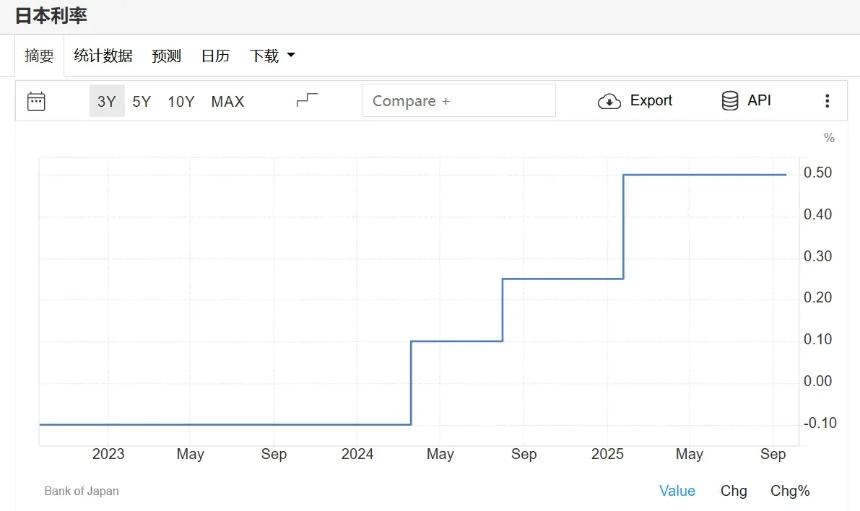Switch to the 5Y time range
Image resolution: width=860 pixels, height=511 pixels.
[142, 101]
